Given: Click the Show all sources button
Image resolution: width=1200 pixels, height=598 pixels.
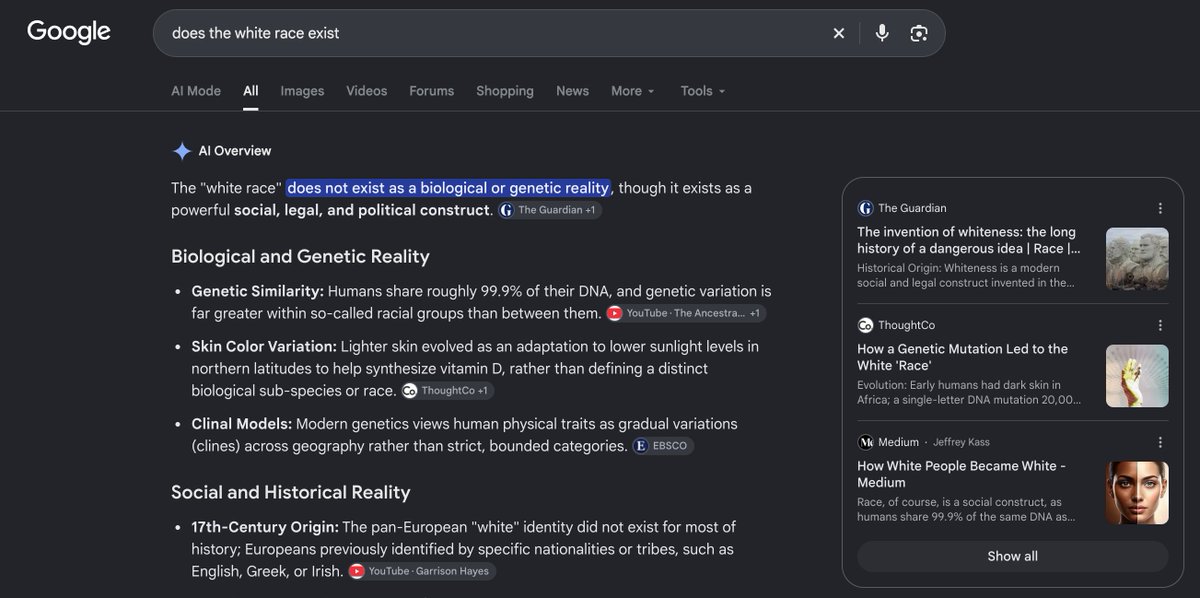Looking at the screenshot, I should click(x=1013, y=556).
